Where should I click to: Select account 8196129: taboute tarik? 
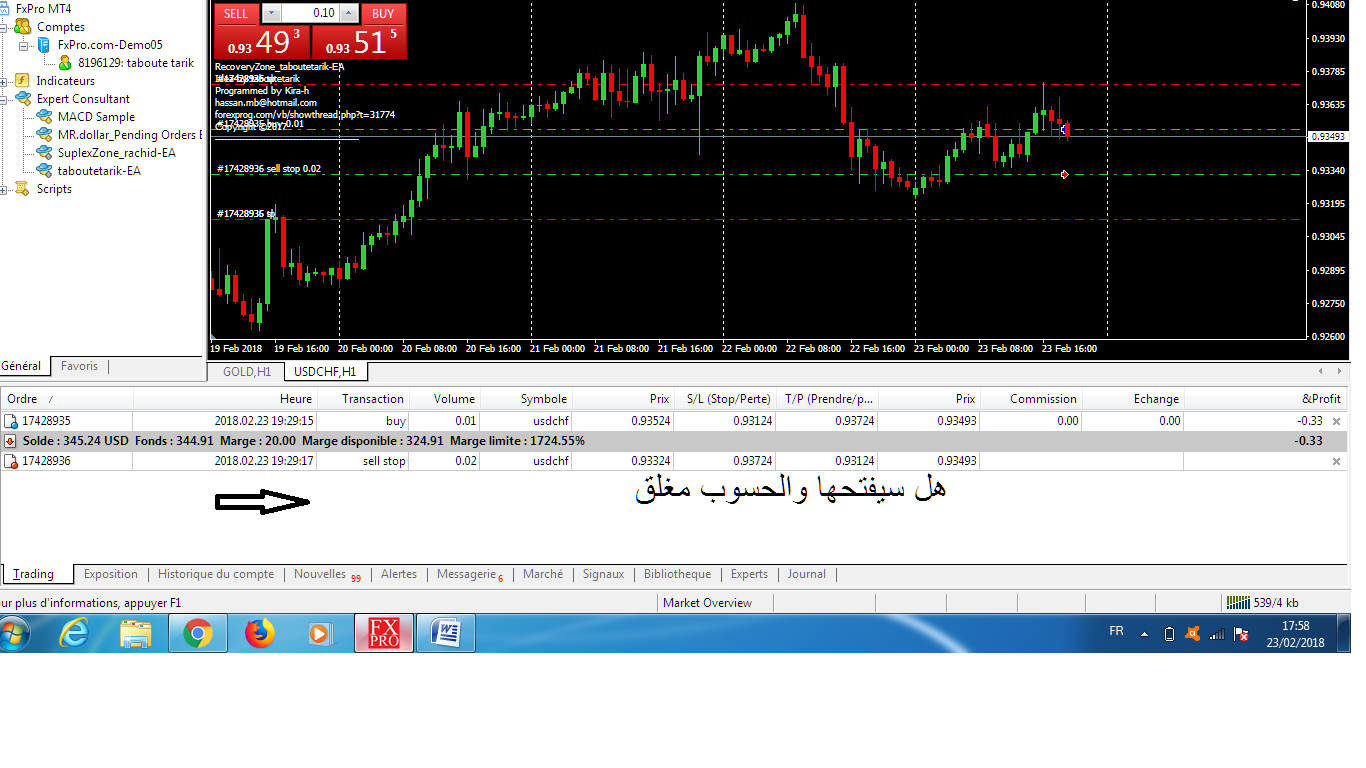pos(136,63)
